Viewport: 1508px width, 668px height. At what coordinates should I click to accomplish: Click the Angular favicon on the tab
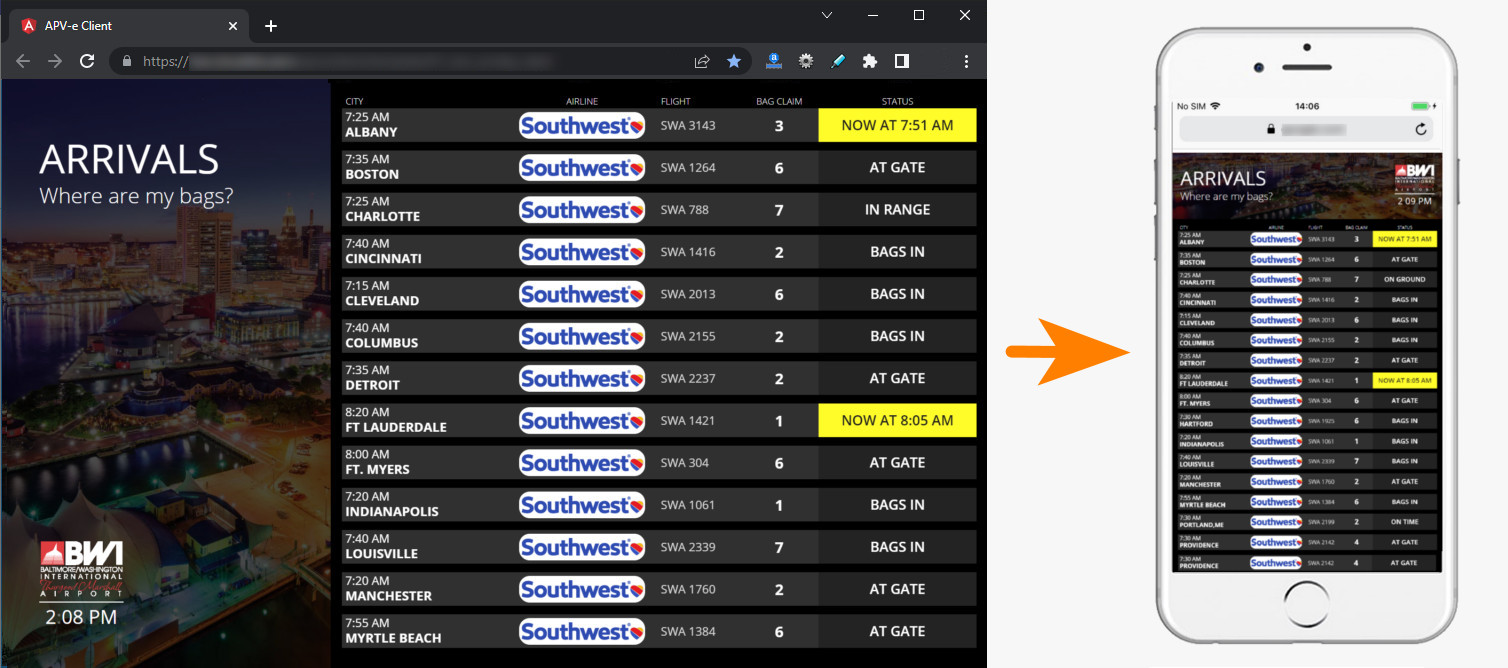[28, 26]
